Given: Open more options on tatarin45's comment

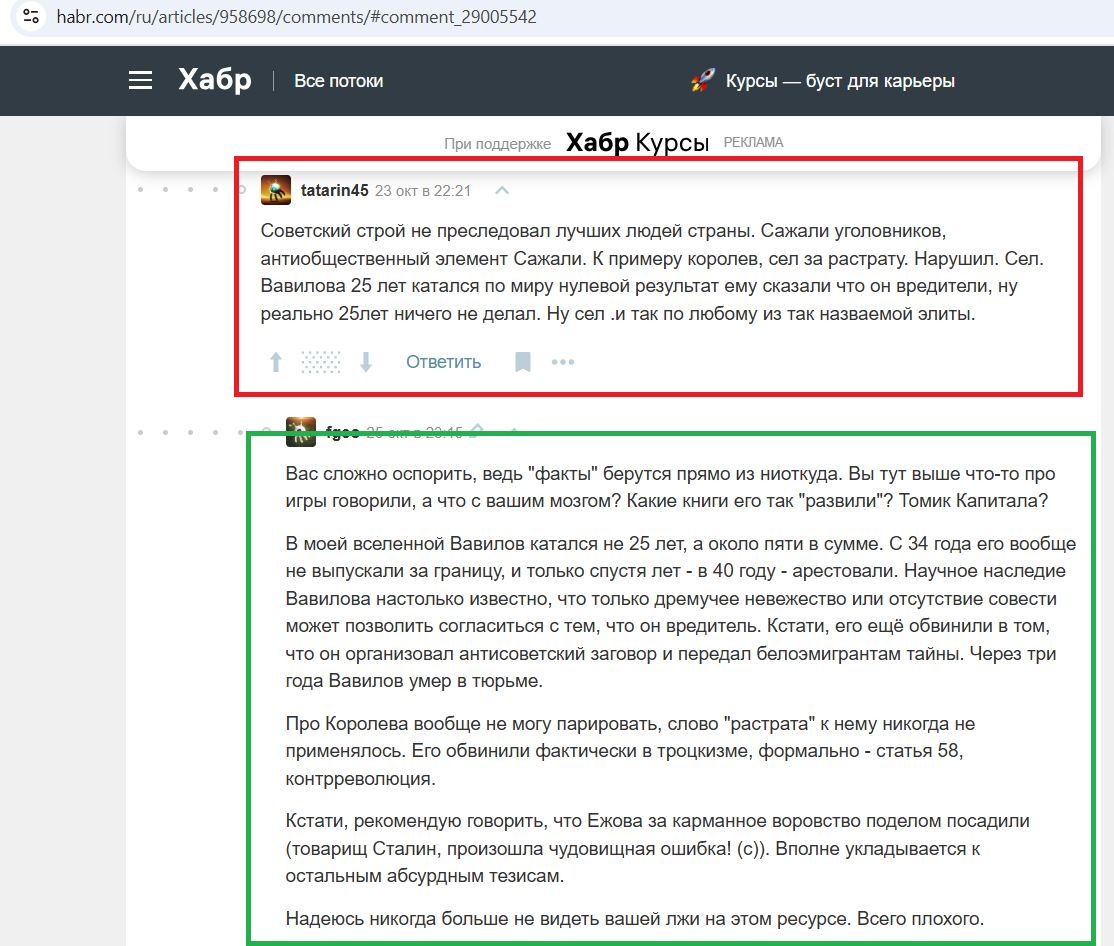Looking at the screenshot, I should coord(563,362).
